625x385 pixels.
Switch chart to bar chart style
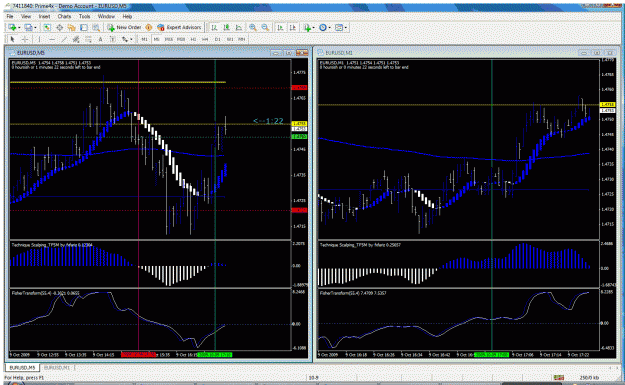[x=214, y=27]
